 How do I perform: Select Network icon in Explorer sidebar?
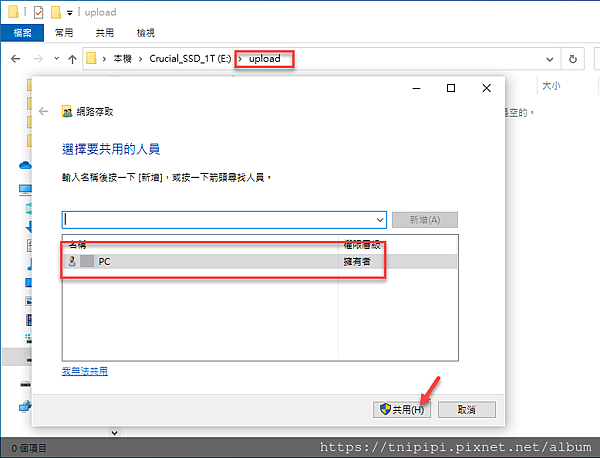click(25, 406)
